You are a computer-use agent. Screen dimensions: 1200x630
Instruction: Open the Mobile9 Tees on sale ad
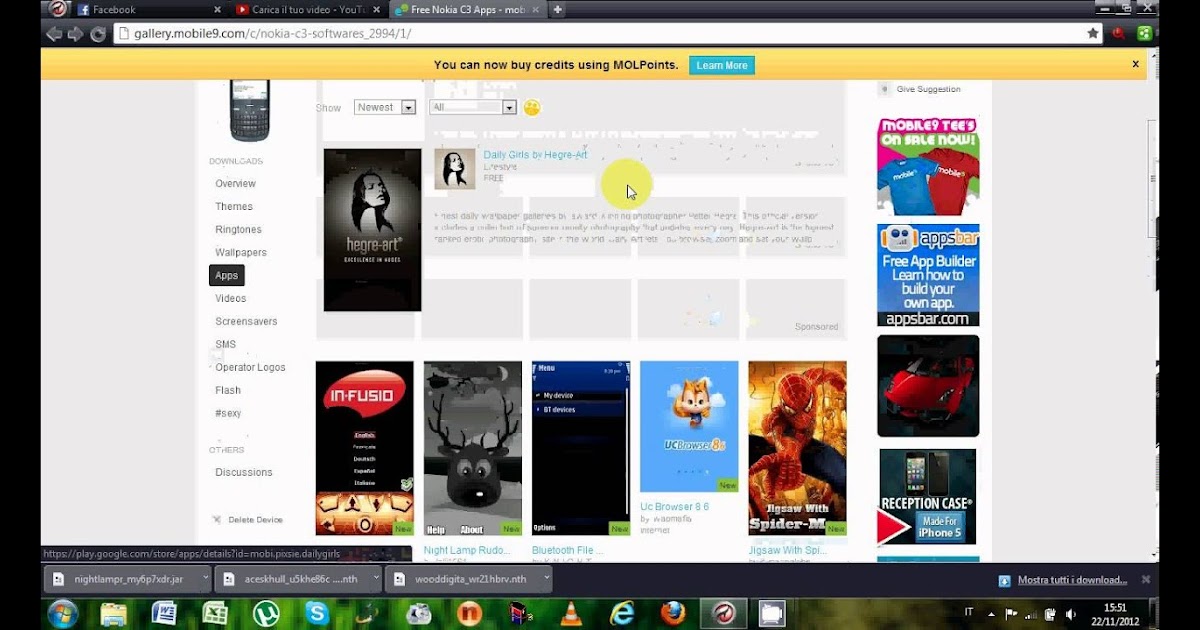(x=928, y=166)
